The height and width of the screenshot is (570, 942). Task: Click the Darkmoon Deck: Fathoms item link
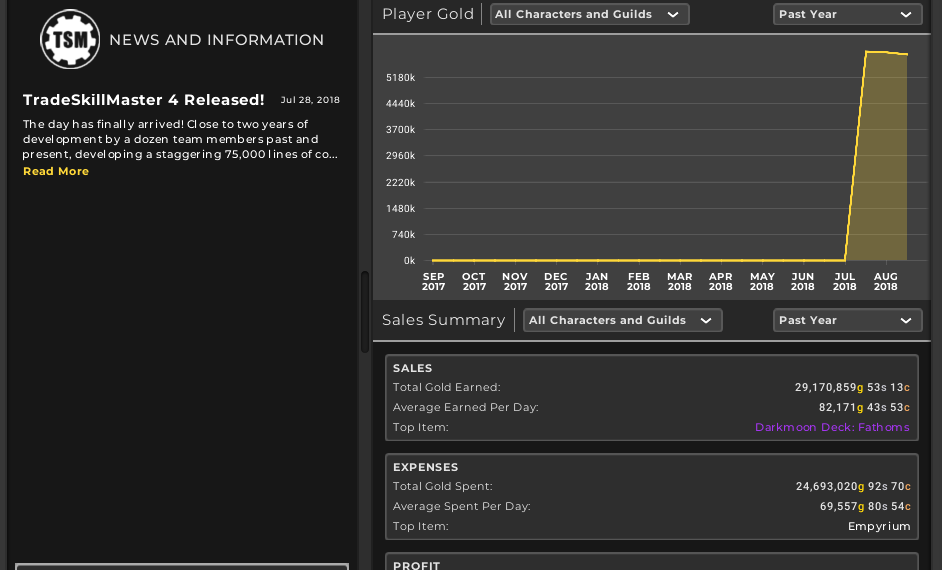(x=832, y=427)
